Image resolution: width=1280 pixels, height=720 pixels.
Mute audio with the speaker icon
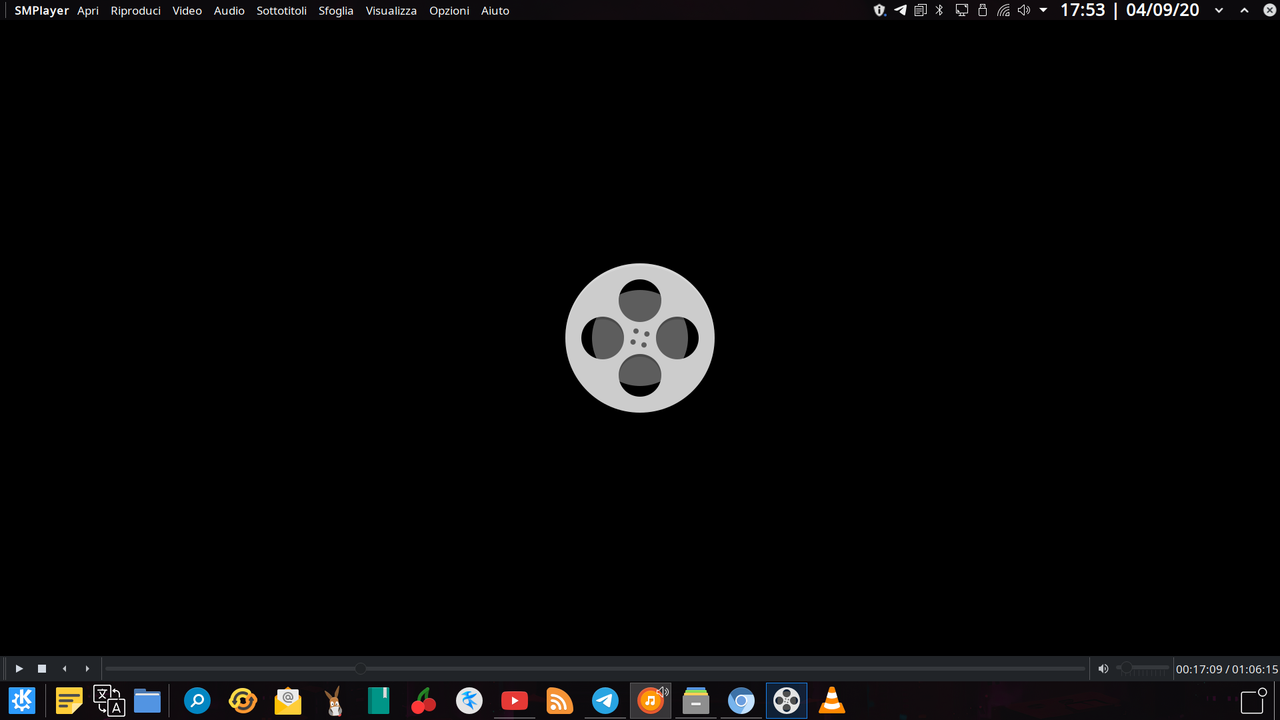1103,668
